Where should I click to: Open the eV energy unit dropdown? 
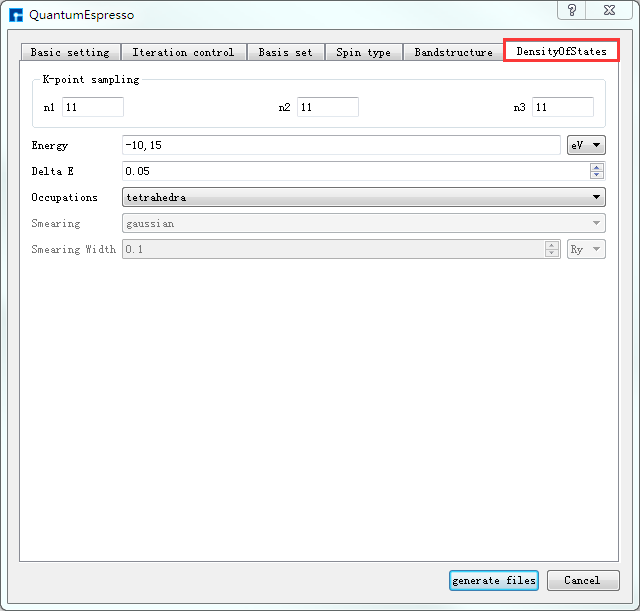[586, 146]
